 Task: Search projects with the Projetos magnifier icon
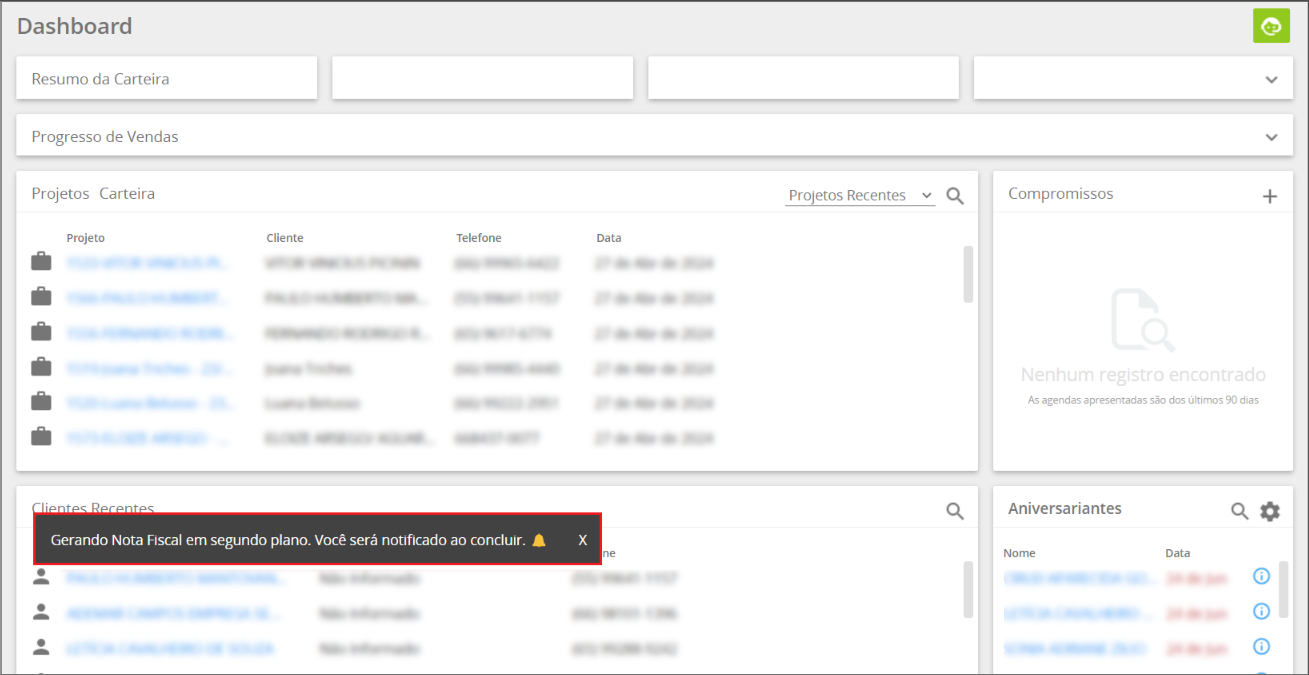(x=955, y=196)
